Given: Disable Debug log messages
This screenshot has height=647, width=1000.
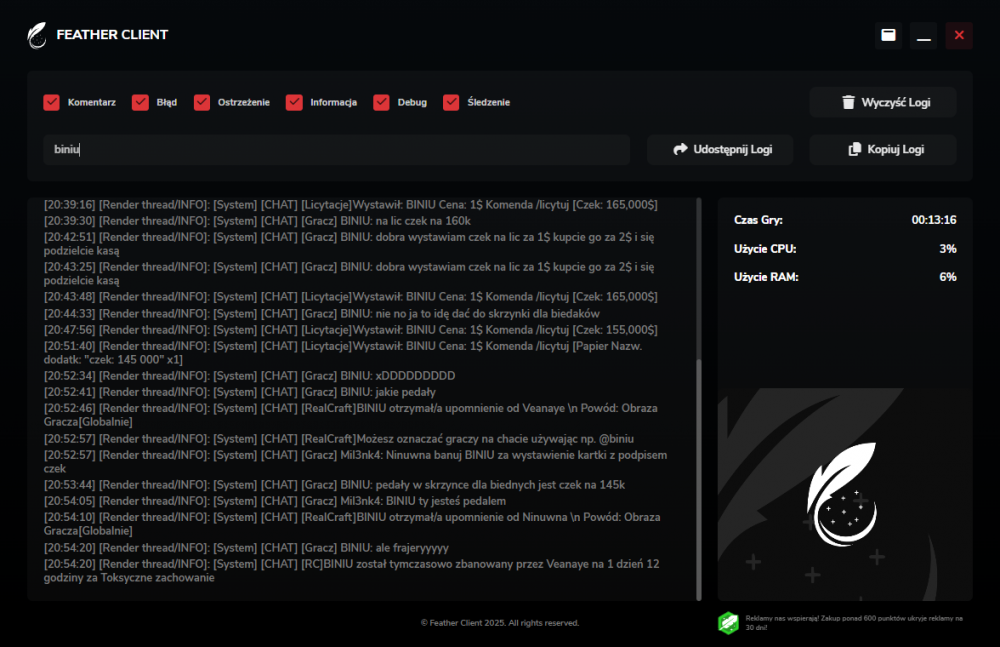Looking at the screenshot, I should tap(381, 102).
